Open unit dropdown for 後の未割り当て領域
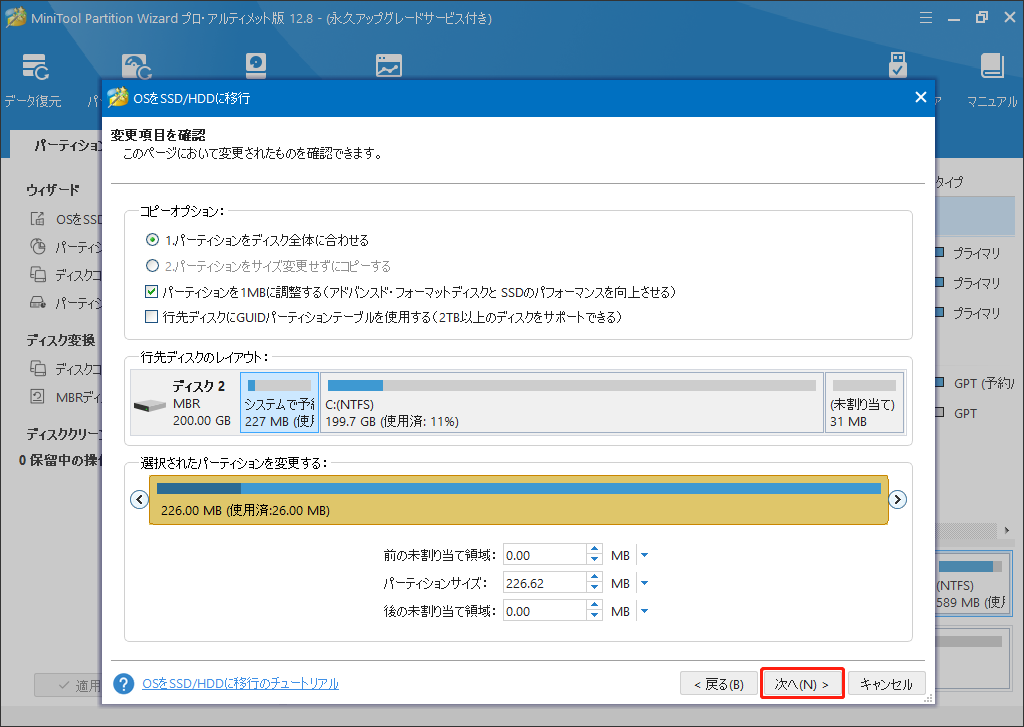The image size is (1024, 727). [644, 611]
